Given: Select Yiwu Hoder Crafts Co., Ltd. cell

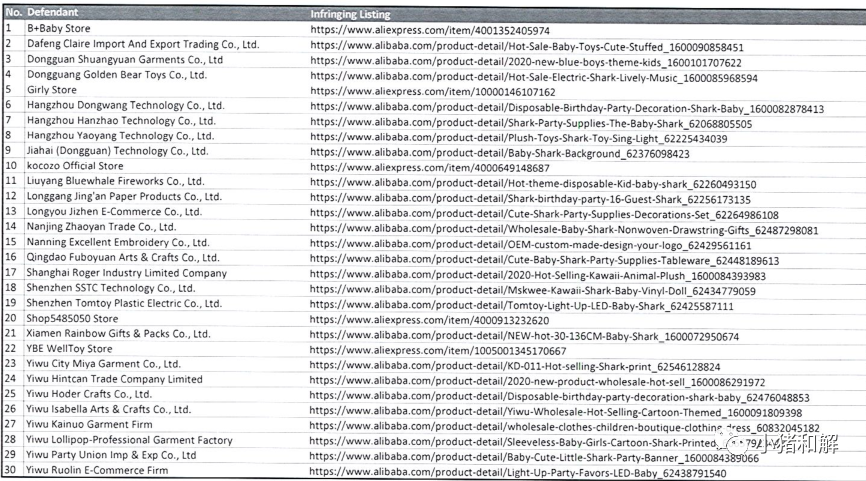Looking at the screenshot, I should 89,394.
